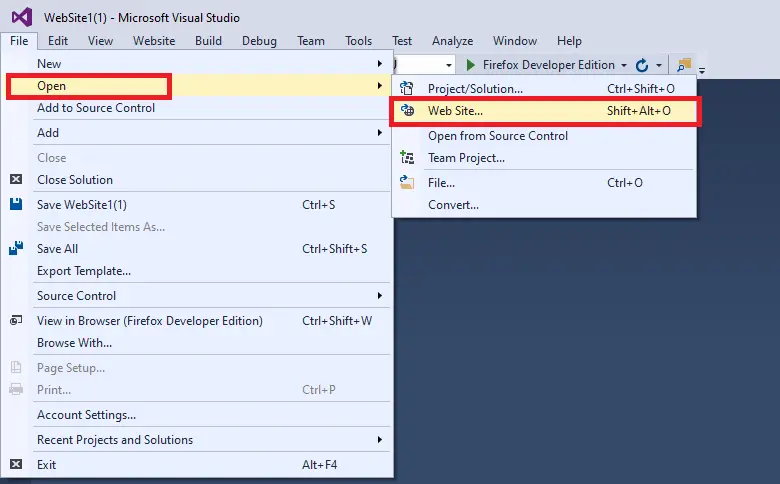Image resolution: width=780 pixels, height=484 pixels.
Task: Expand Recent Projects and Solutions arrow
Action: click(380, 439)
